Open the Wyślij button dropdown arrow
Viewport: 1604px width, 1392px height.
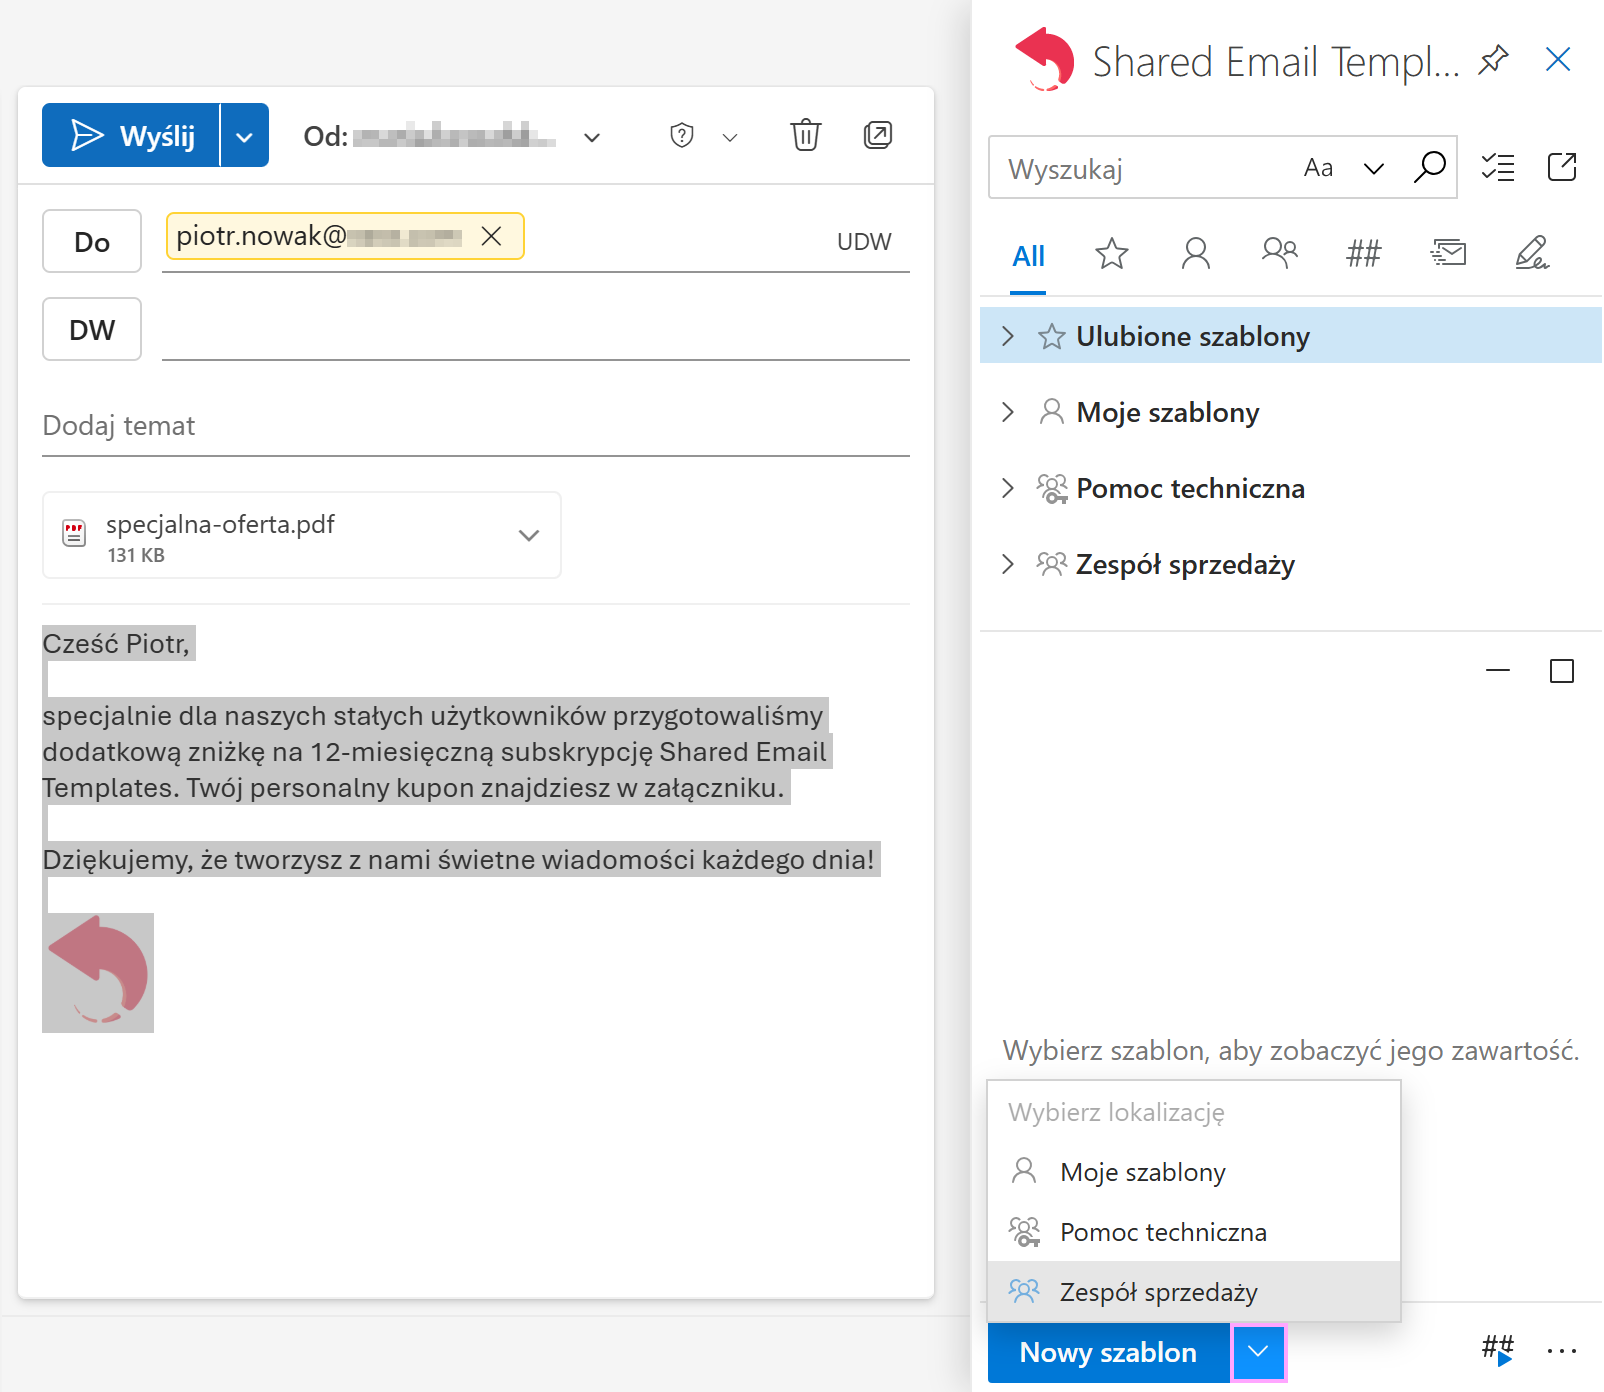coord(245,135)
